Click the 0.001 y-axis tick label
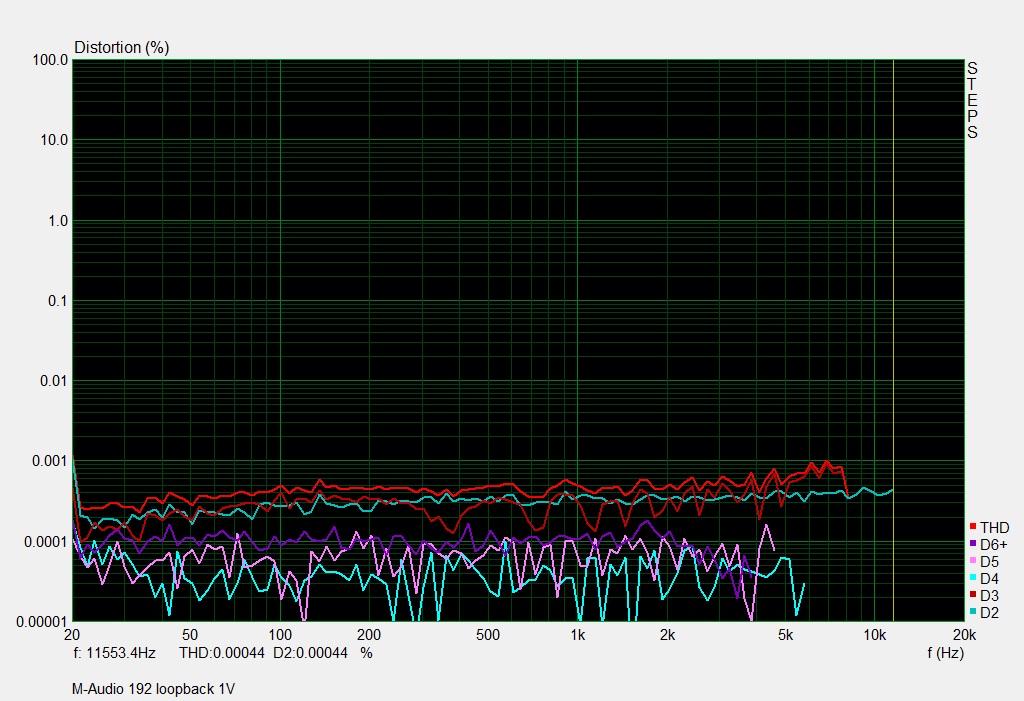This screenshot has height=701, width=1024. 50,461
